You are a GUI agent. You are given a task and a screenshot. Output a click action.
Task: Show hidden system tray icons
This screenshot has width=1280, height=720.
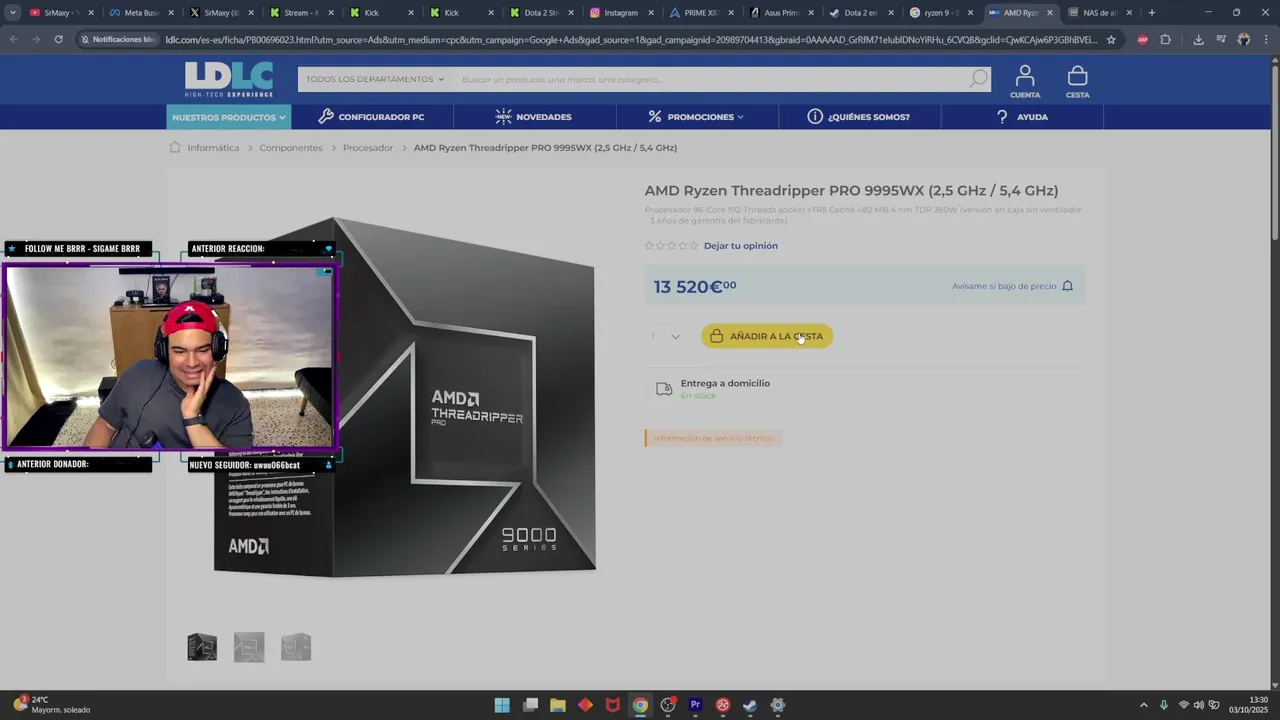coord(1144,705)
